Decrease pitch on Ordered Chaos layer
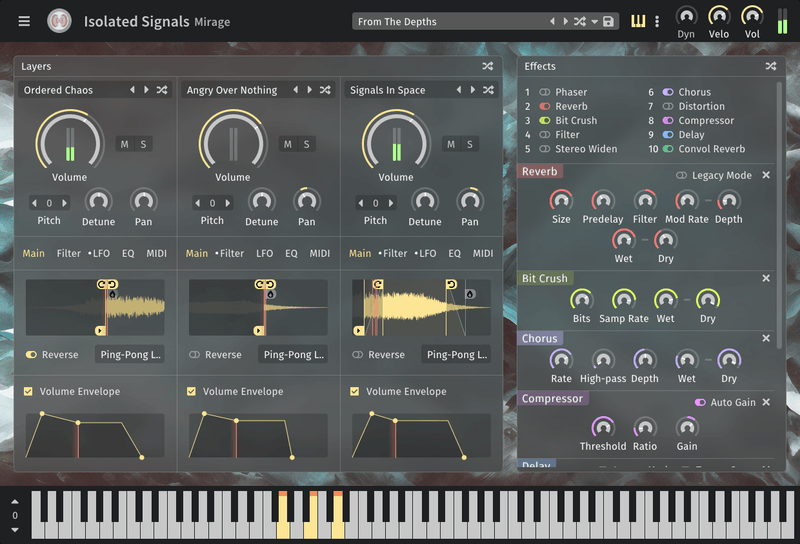 pos(34,203)
